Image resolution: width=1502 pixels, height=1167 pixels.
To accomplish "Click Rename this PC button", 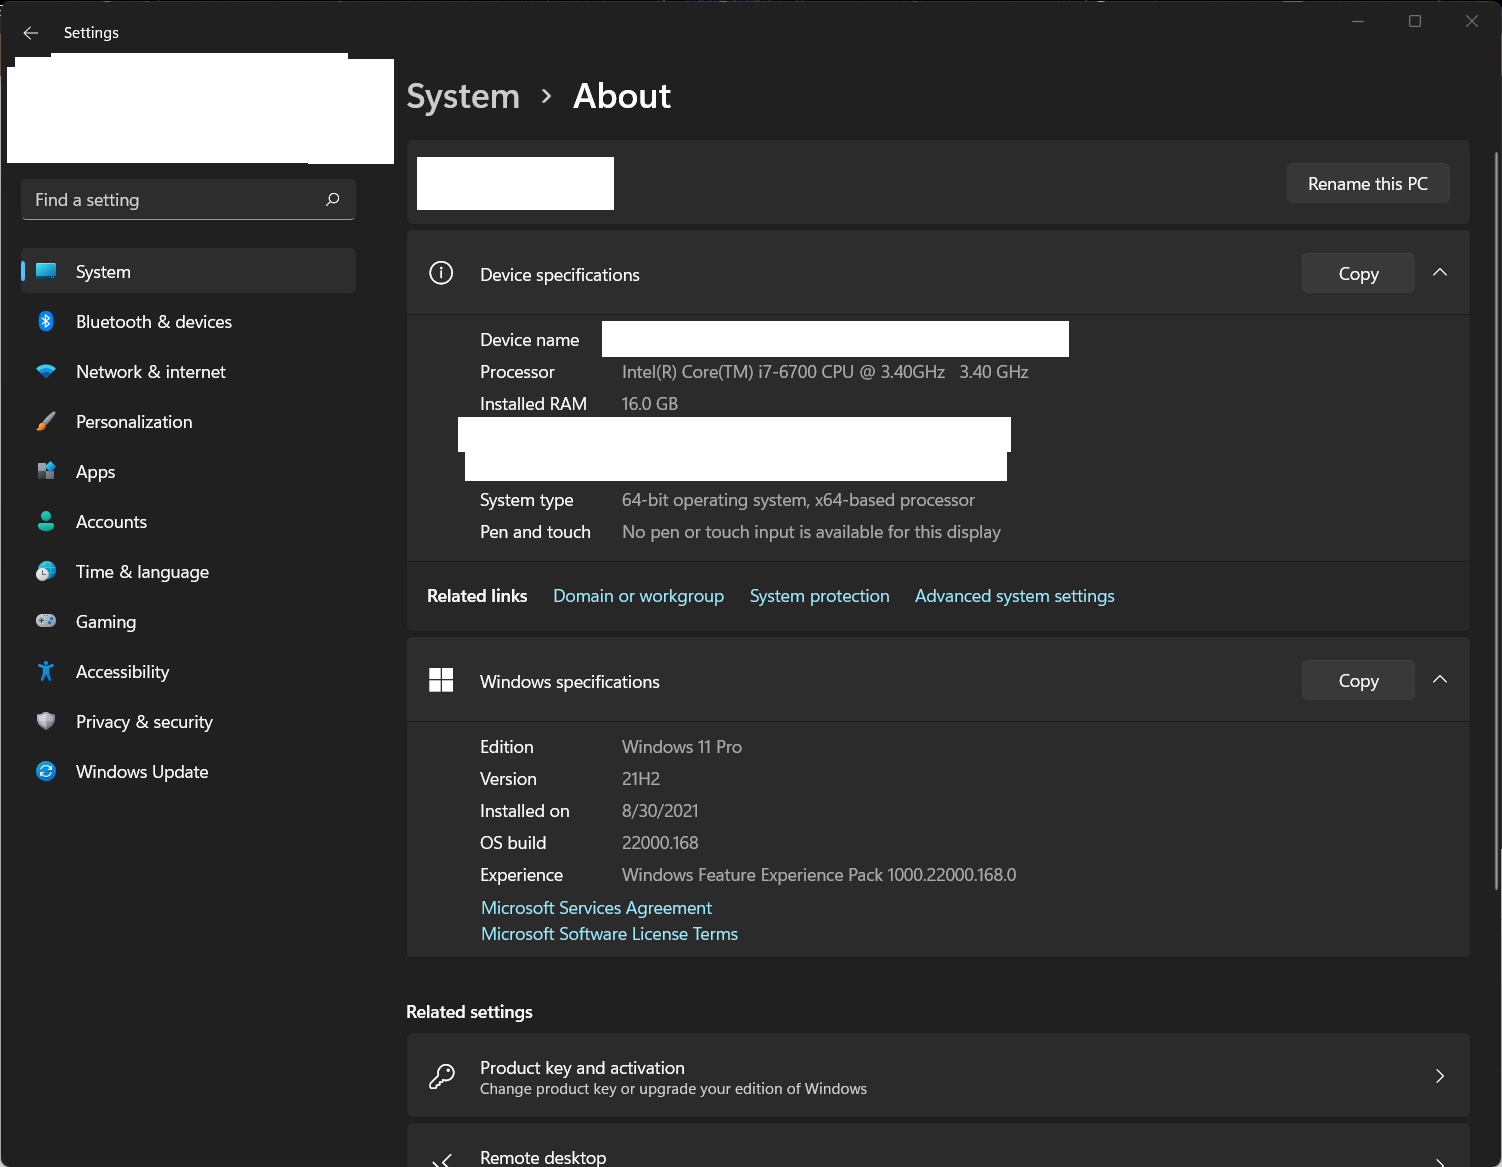I will (1368, 184).
